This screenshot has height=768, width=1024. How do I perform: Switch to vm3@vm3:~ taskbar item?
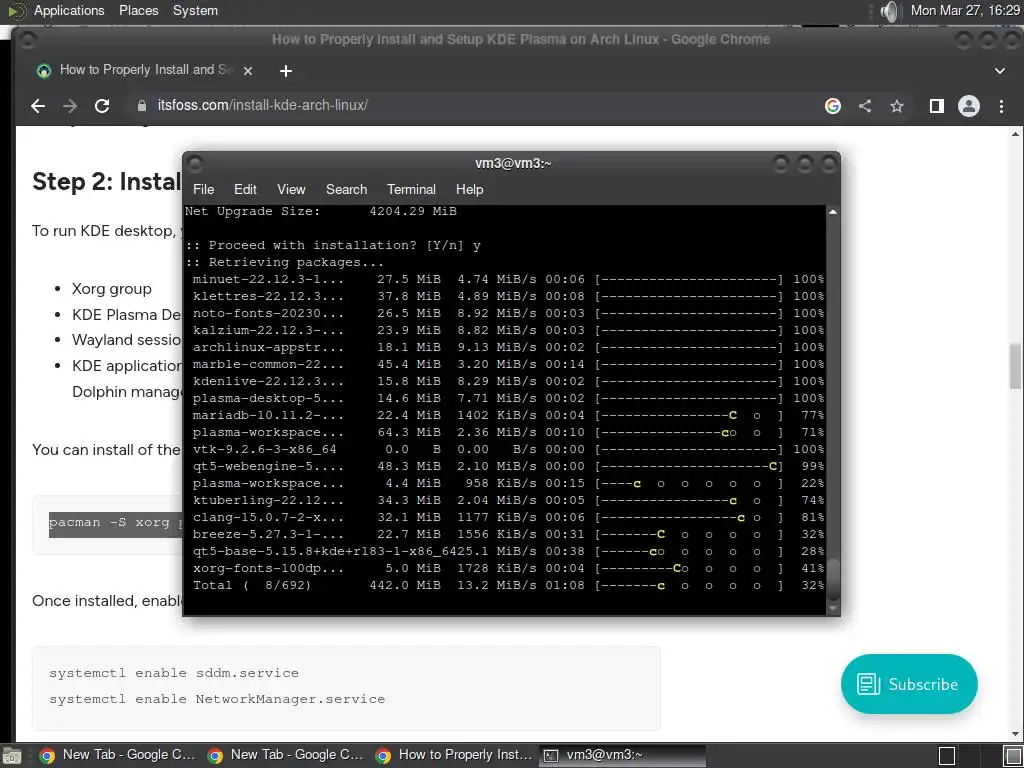click(622, 755)
